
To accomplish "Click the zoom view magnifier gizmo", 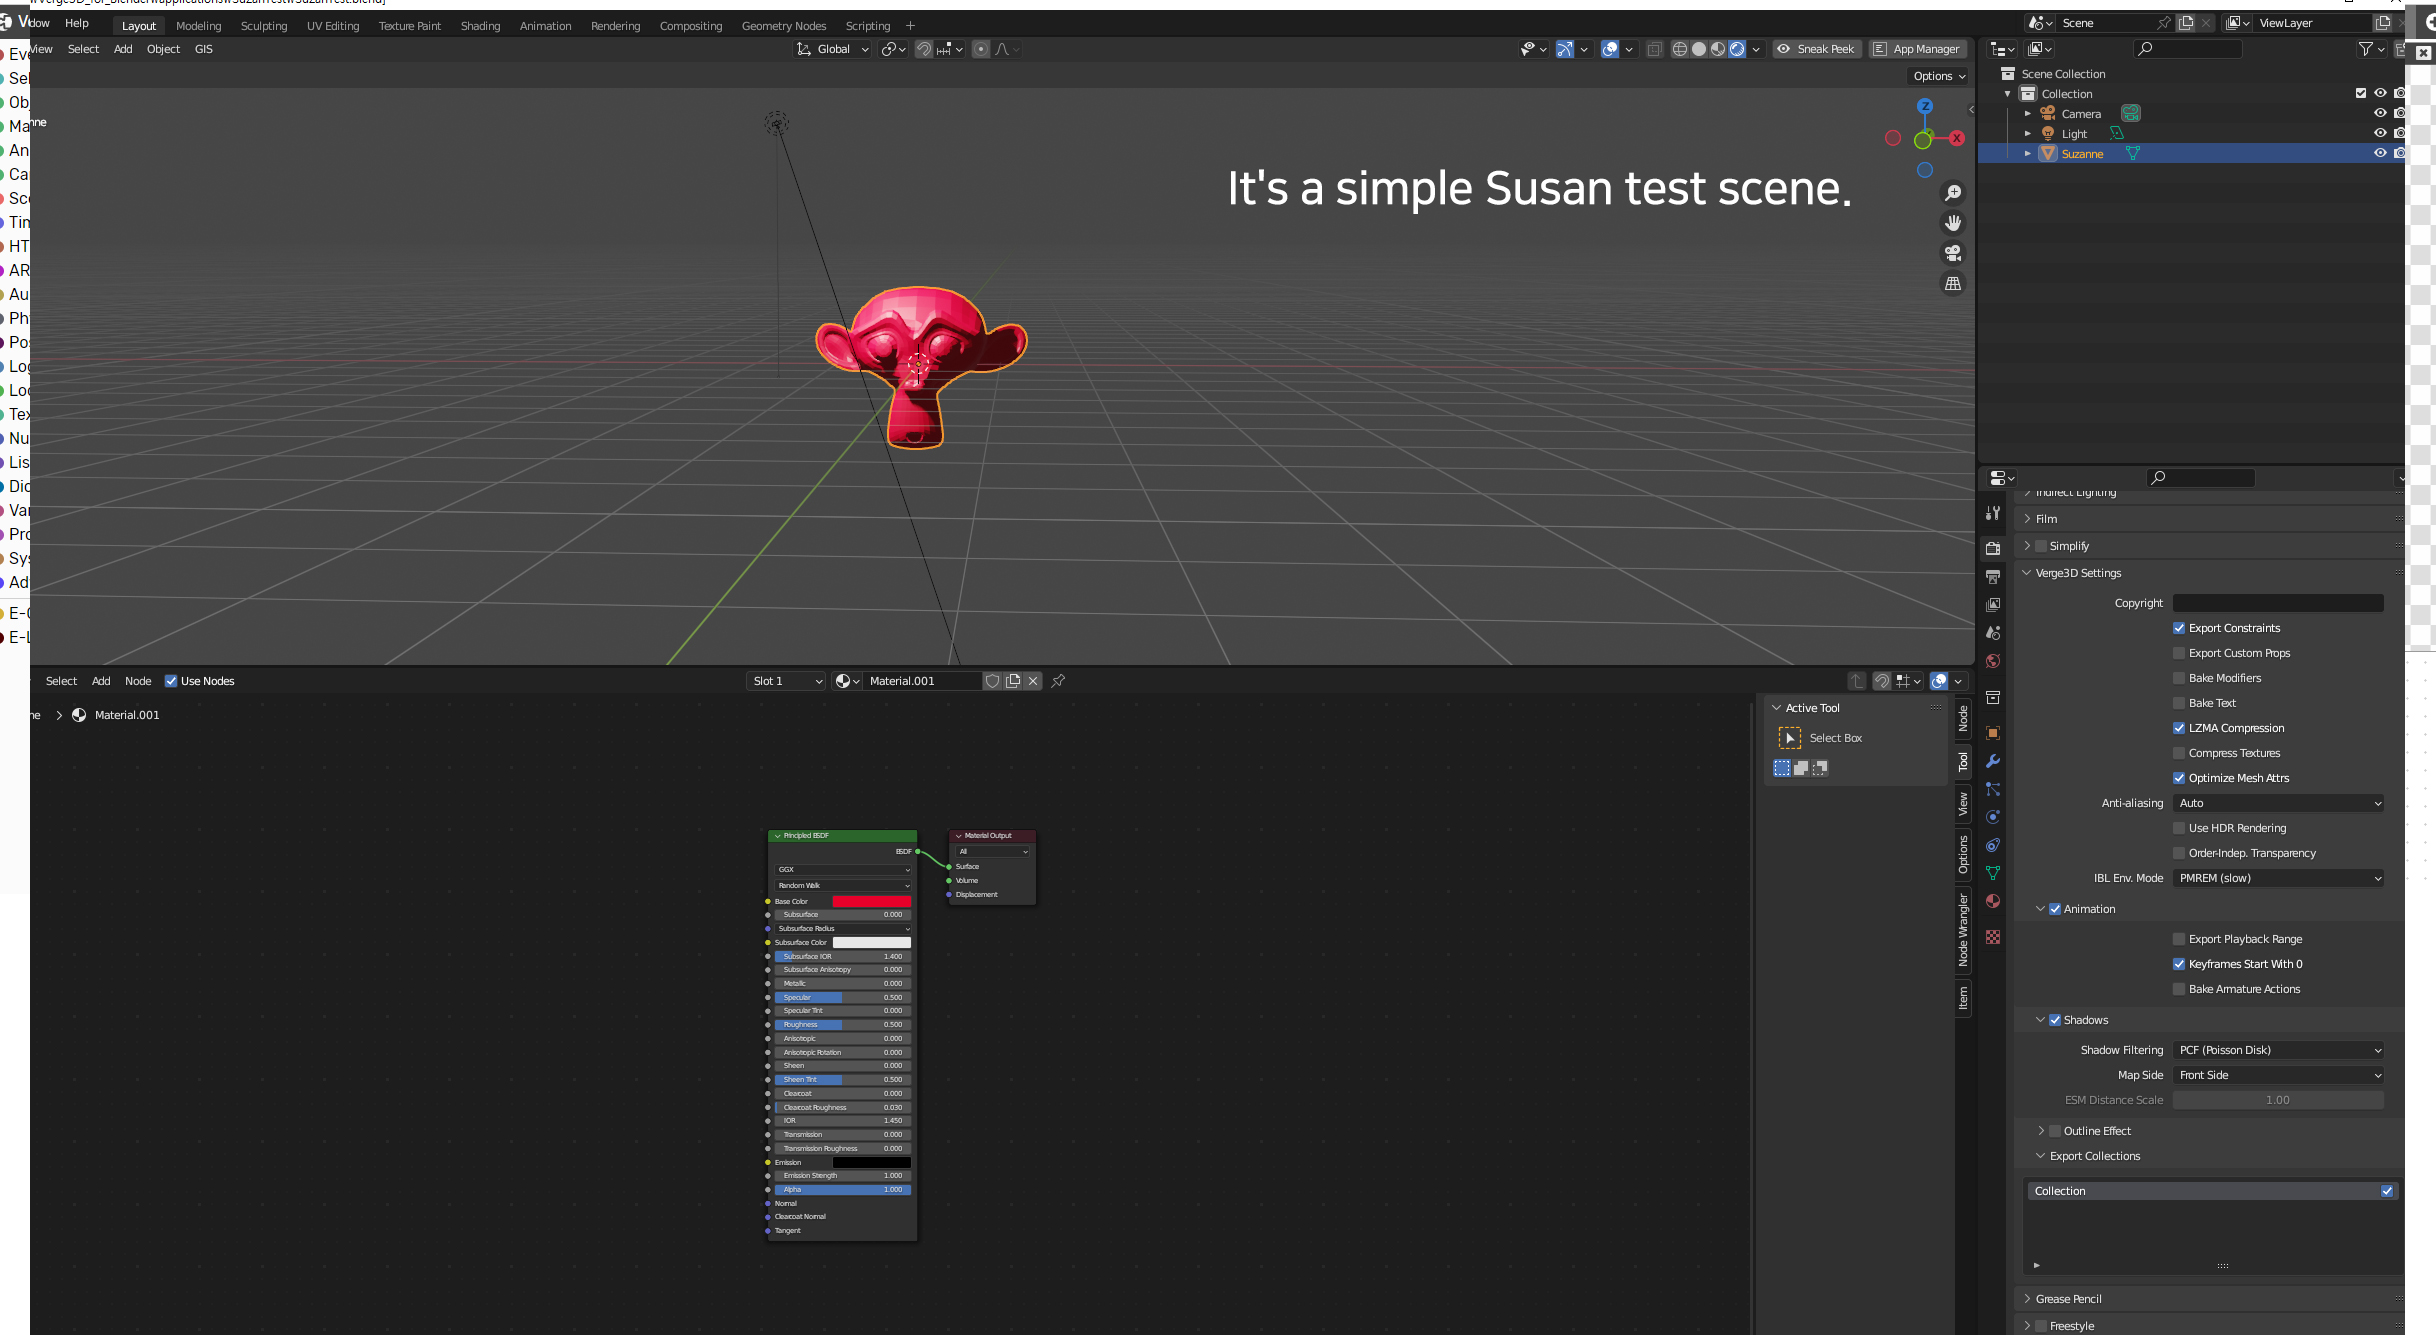I will (x=1952, y=193).
